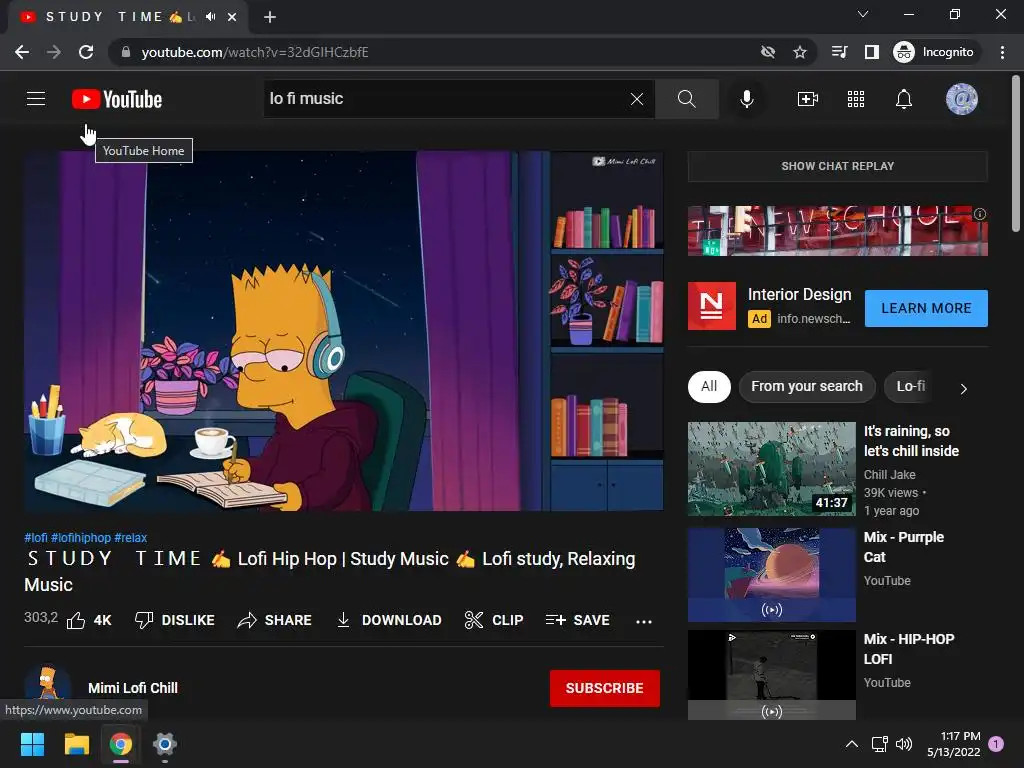Click the Chrome taskbar icon
Screen dimensions: 1024x768
coord(121,744)
